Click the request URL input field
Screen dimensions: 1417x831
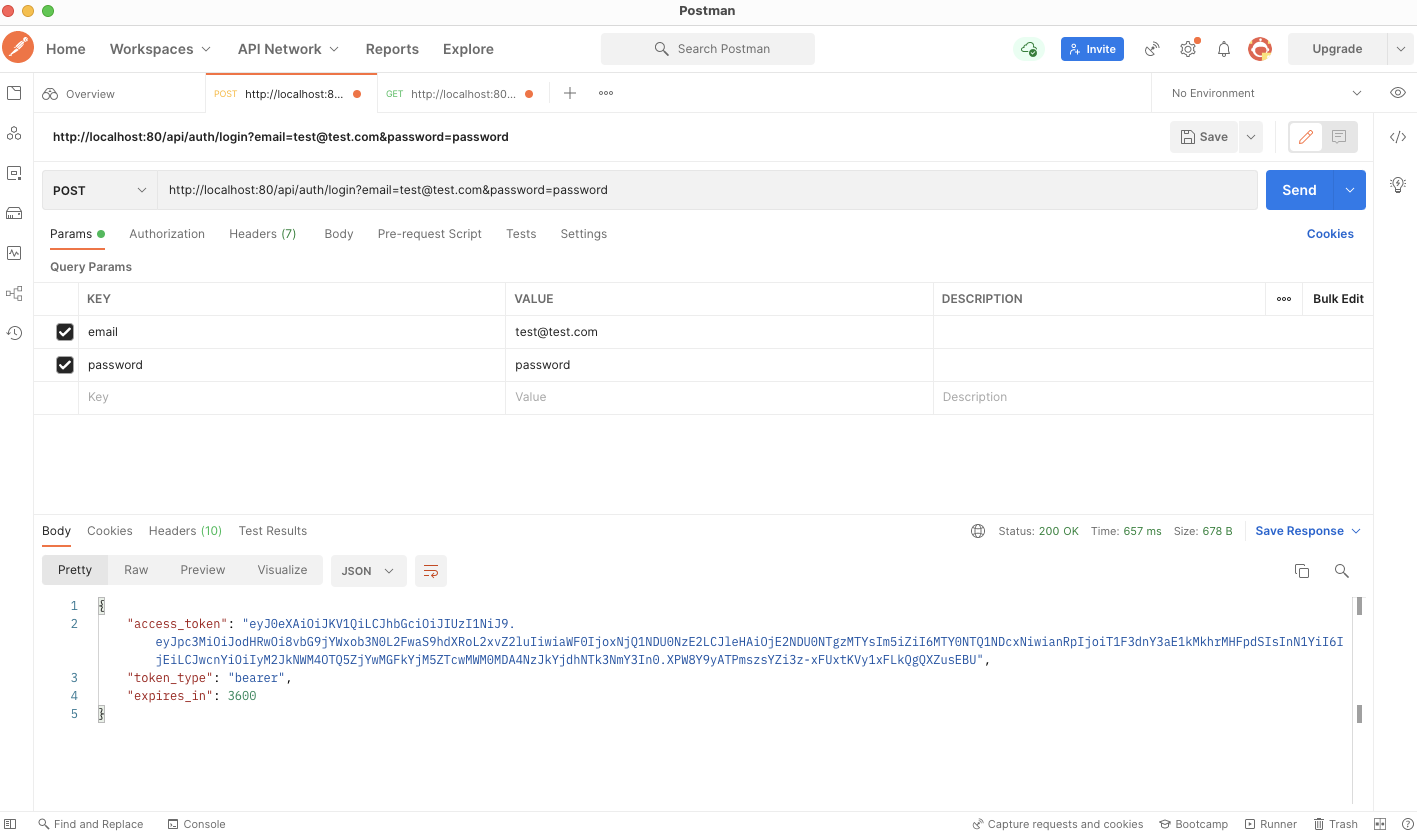(707, 190)
